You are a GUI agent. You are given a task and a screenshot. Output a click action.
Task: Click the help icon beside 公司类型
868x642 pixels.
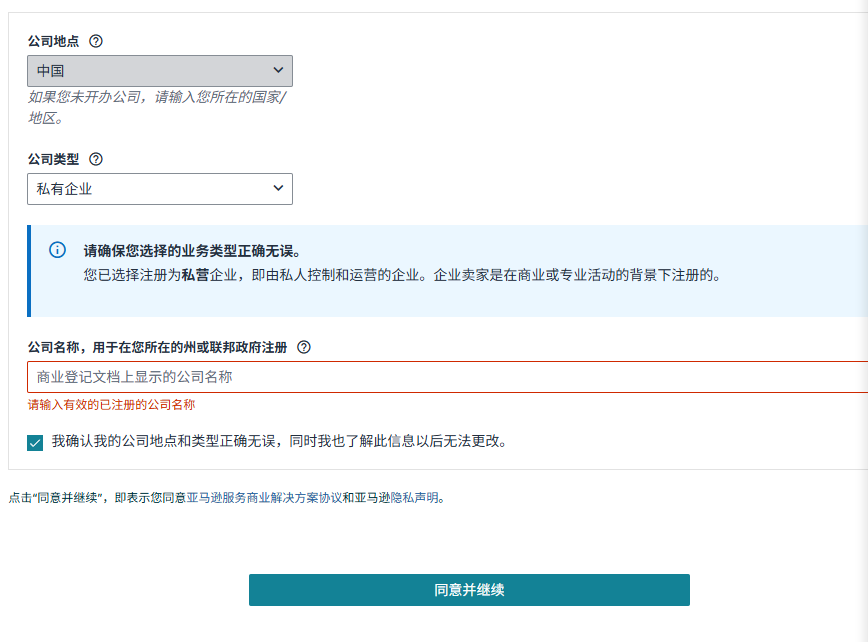96,159
